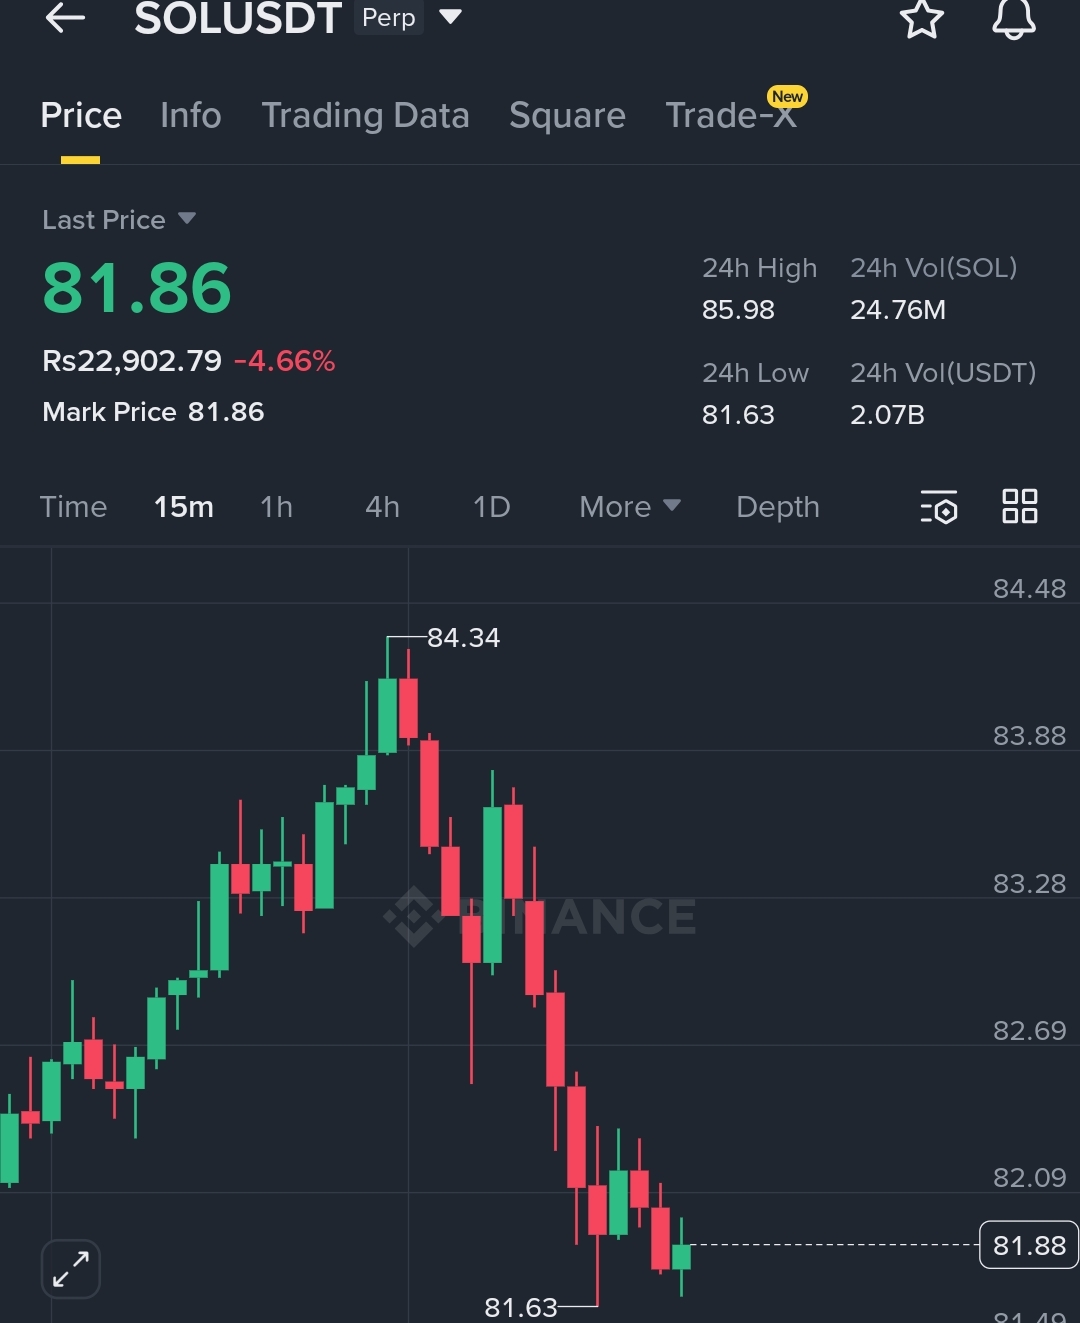Open the Square tab
Viewport: 1080px width, 1323px height.
pyautogui.click(x=567, y=116)
